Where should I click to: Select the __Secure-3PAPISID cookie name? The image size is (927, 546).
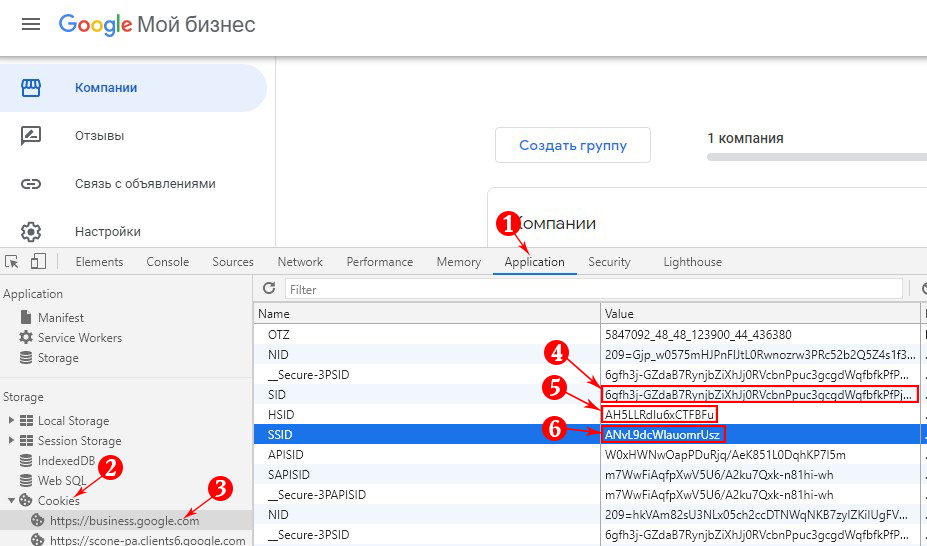pos(317,495)
